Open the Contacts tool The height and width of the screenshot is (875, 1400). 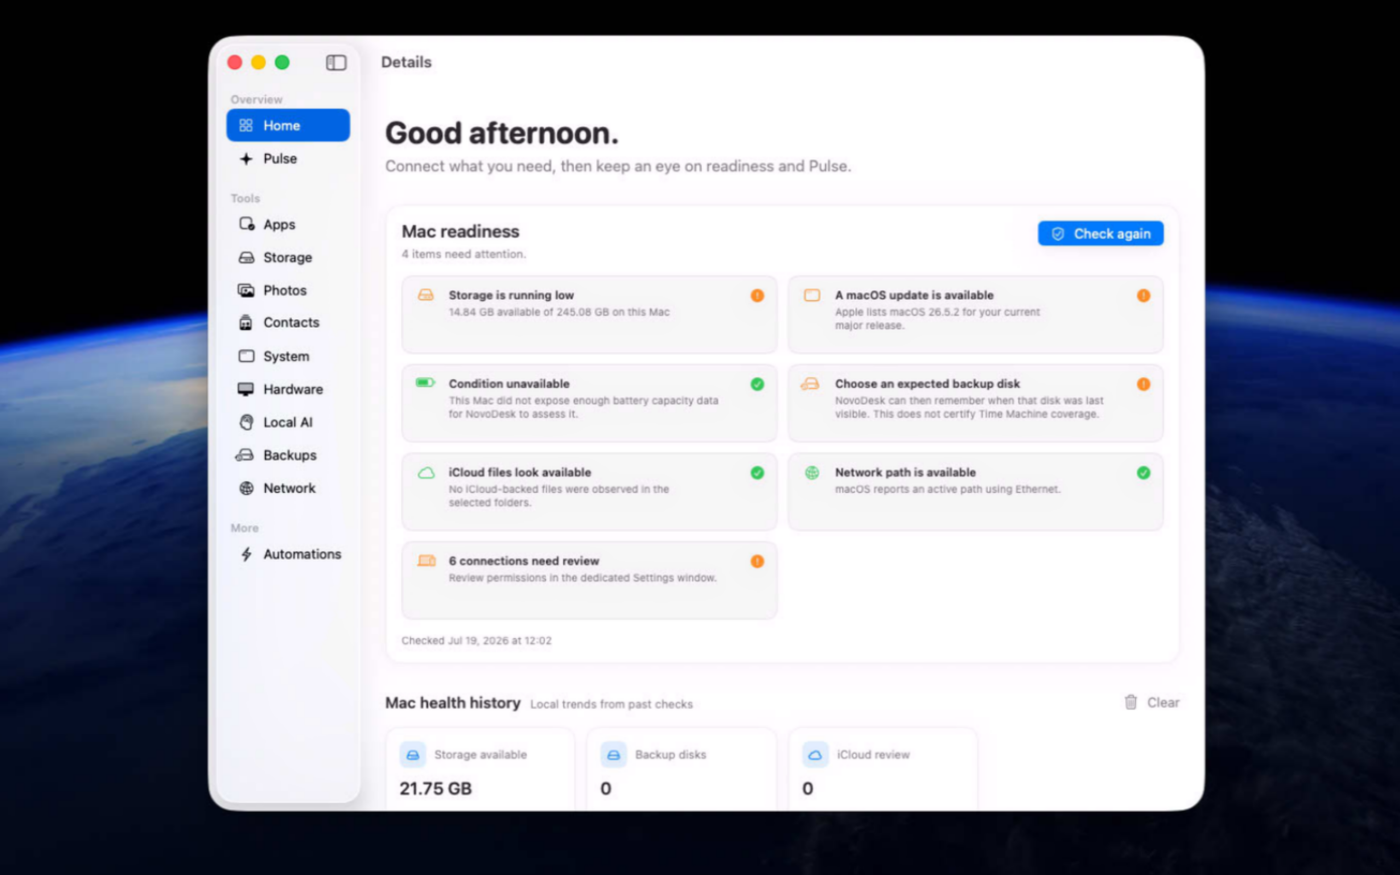coord(288,322)
